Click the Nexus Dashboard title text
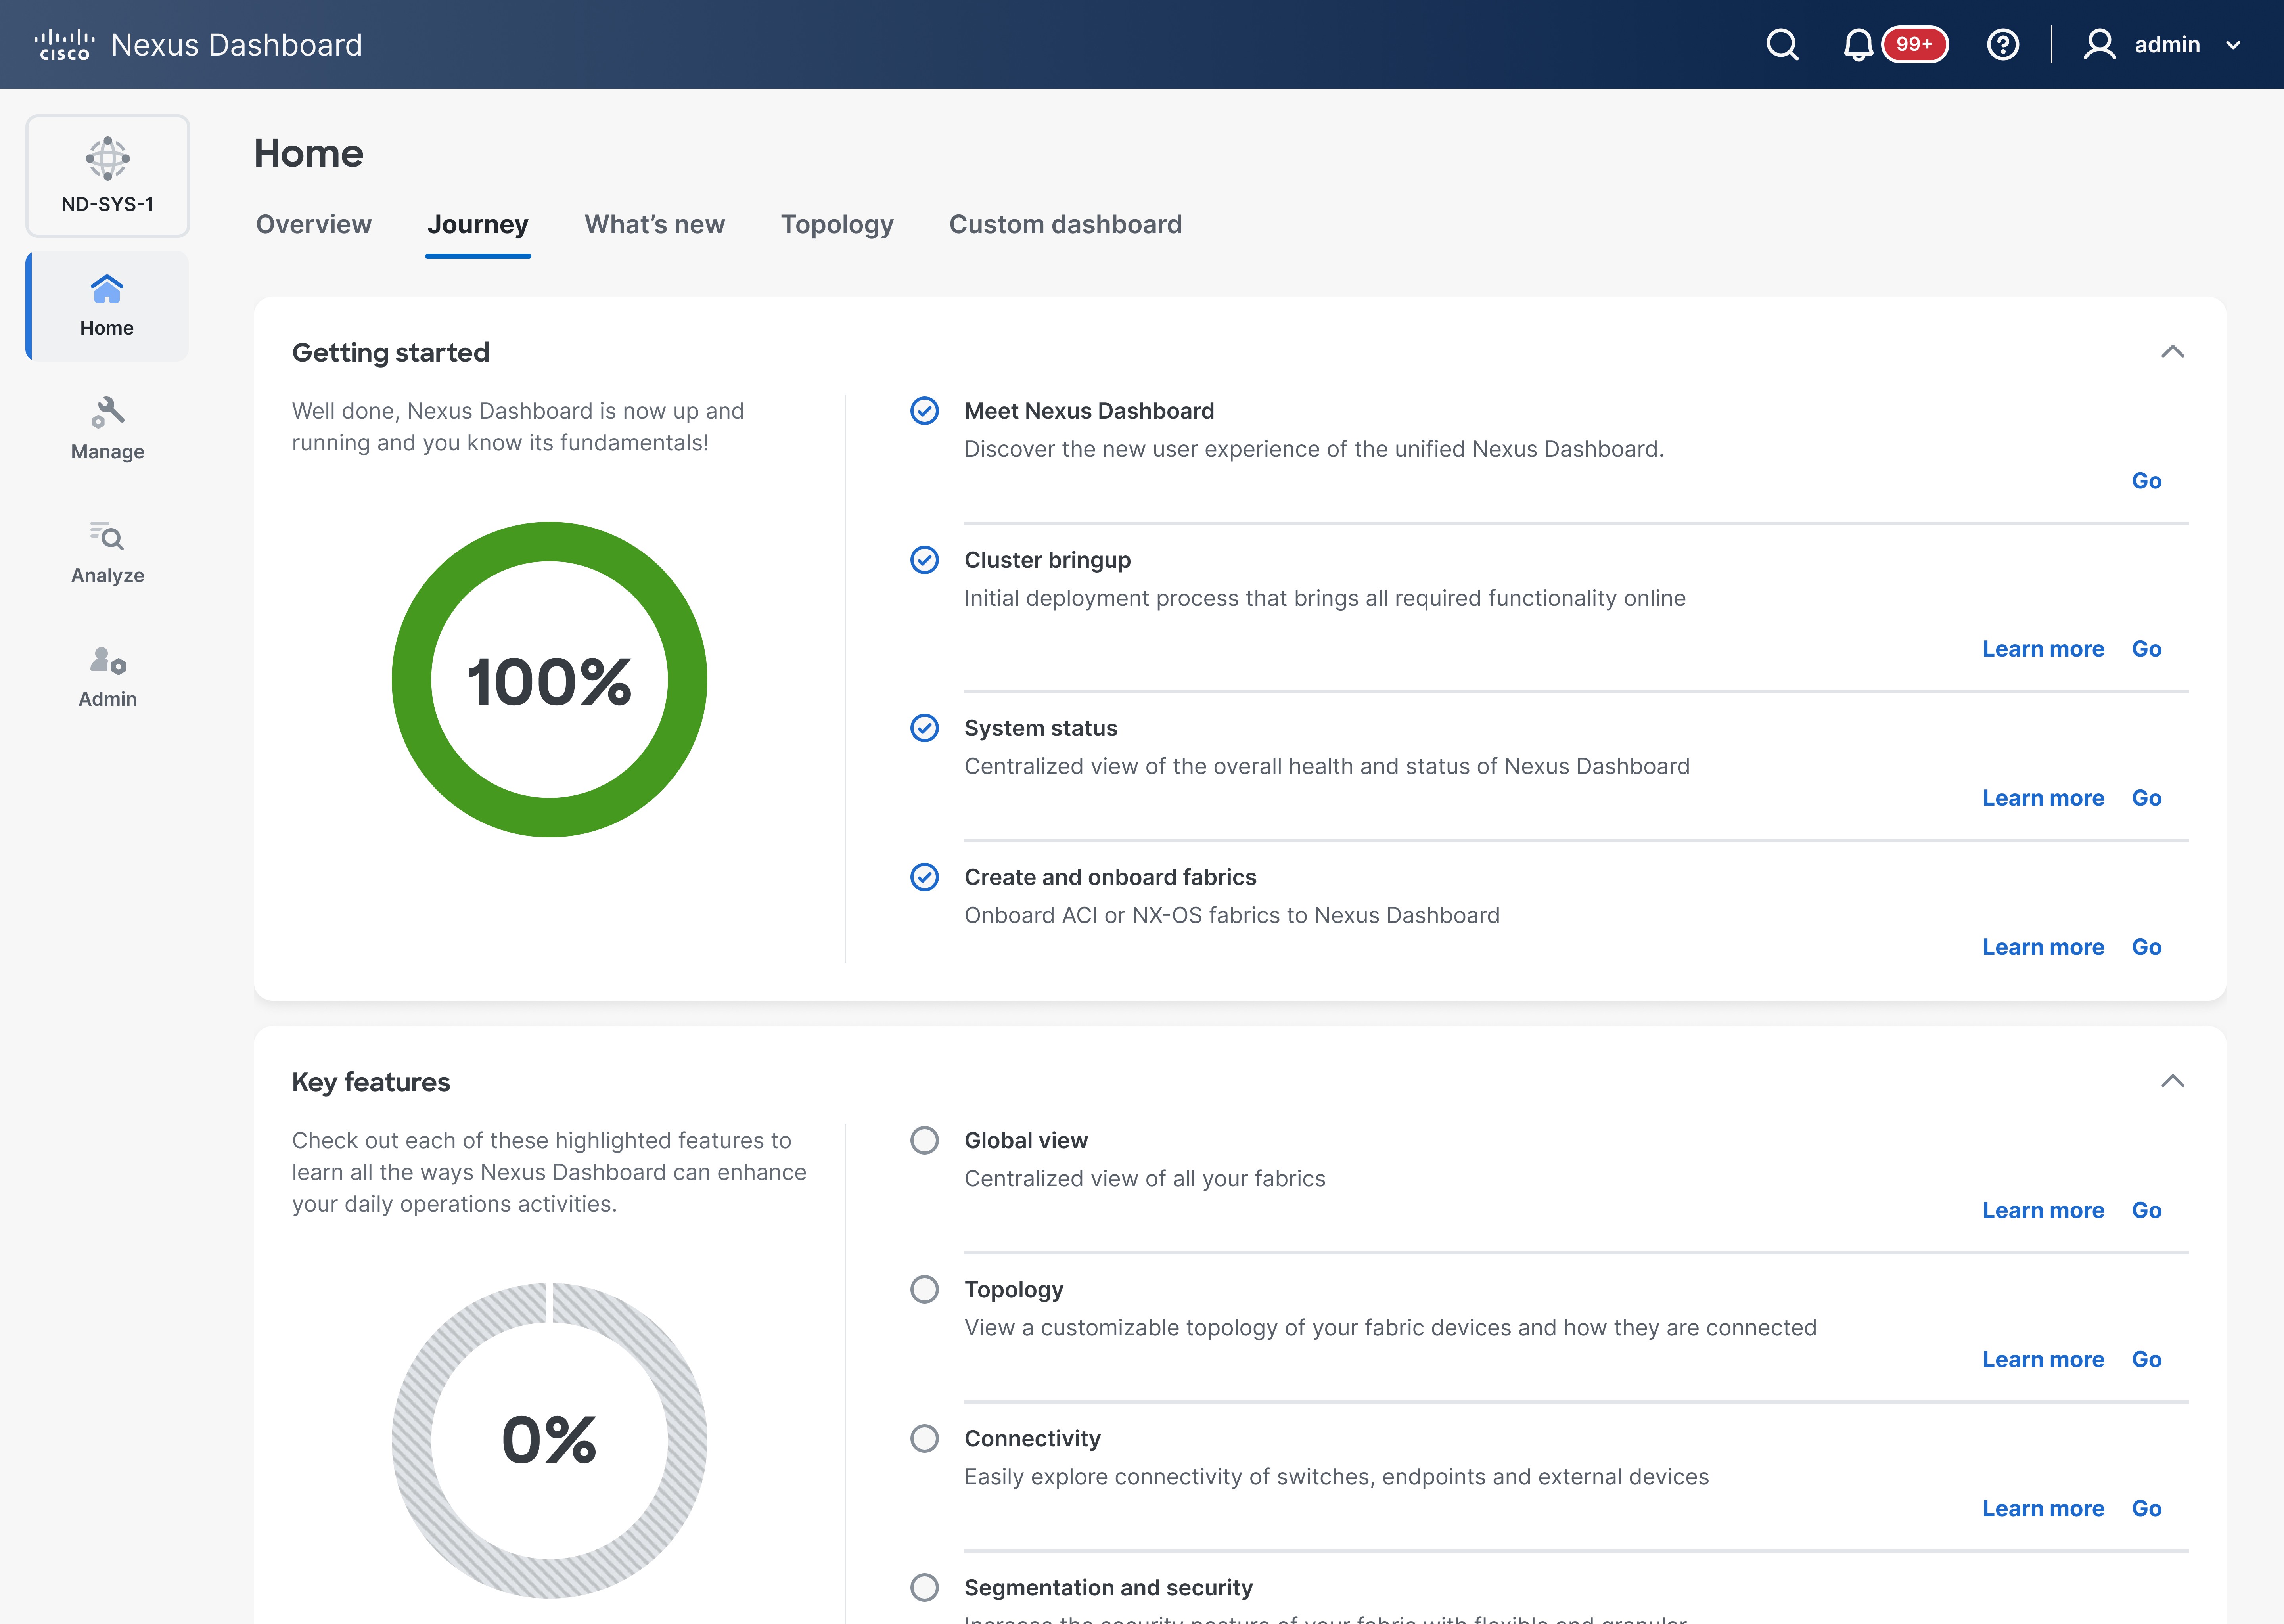 click(x=236, y=45)
